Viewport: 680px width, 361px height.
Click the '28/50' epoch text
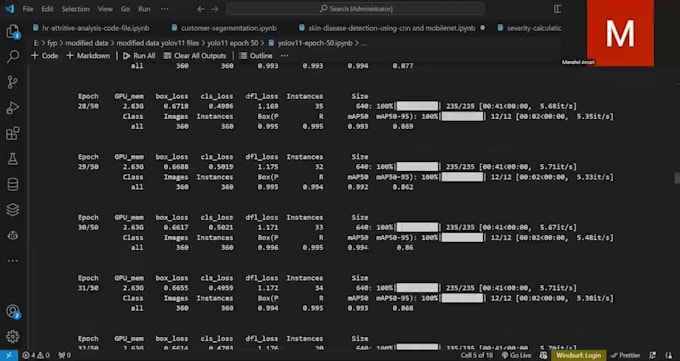click(88, 106)
